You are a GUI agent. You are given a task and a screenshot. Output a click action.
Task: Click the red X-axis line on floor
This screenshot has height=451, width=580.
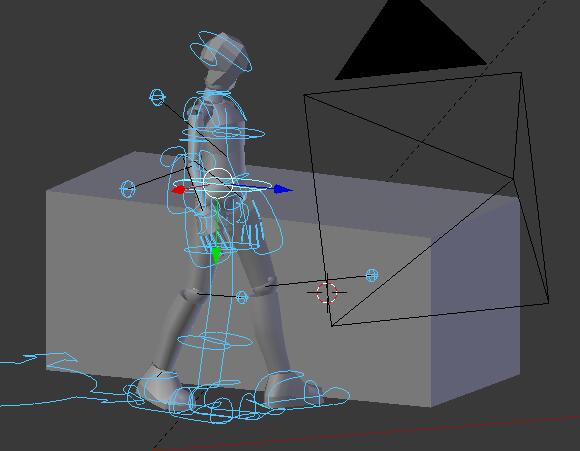(366, 433)
